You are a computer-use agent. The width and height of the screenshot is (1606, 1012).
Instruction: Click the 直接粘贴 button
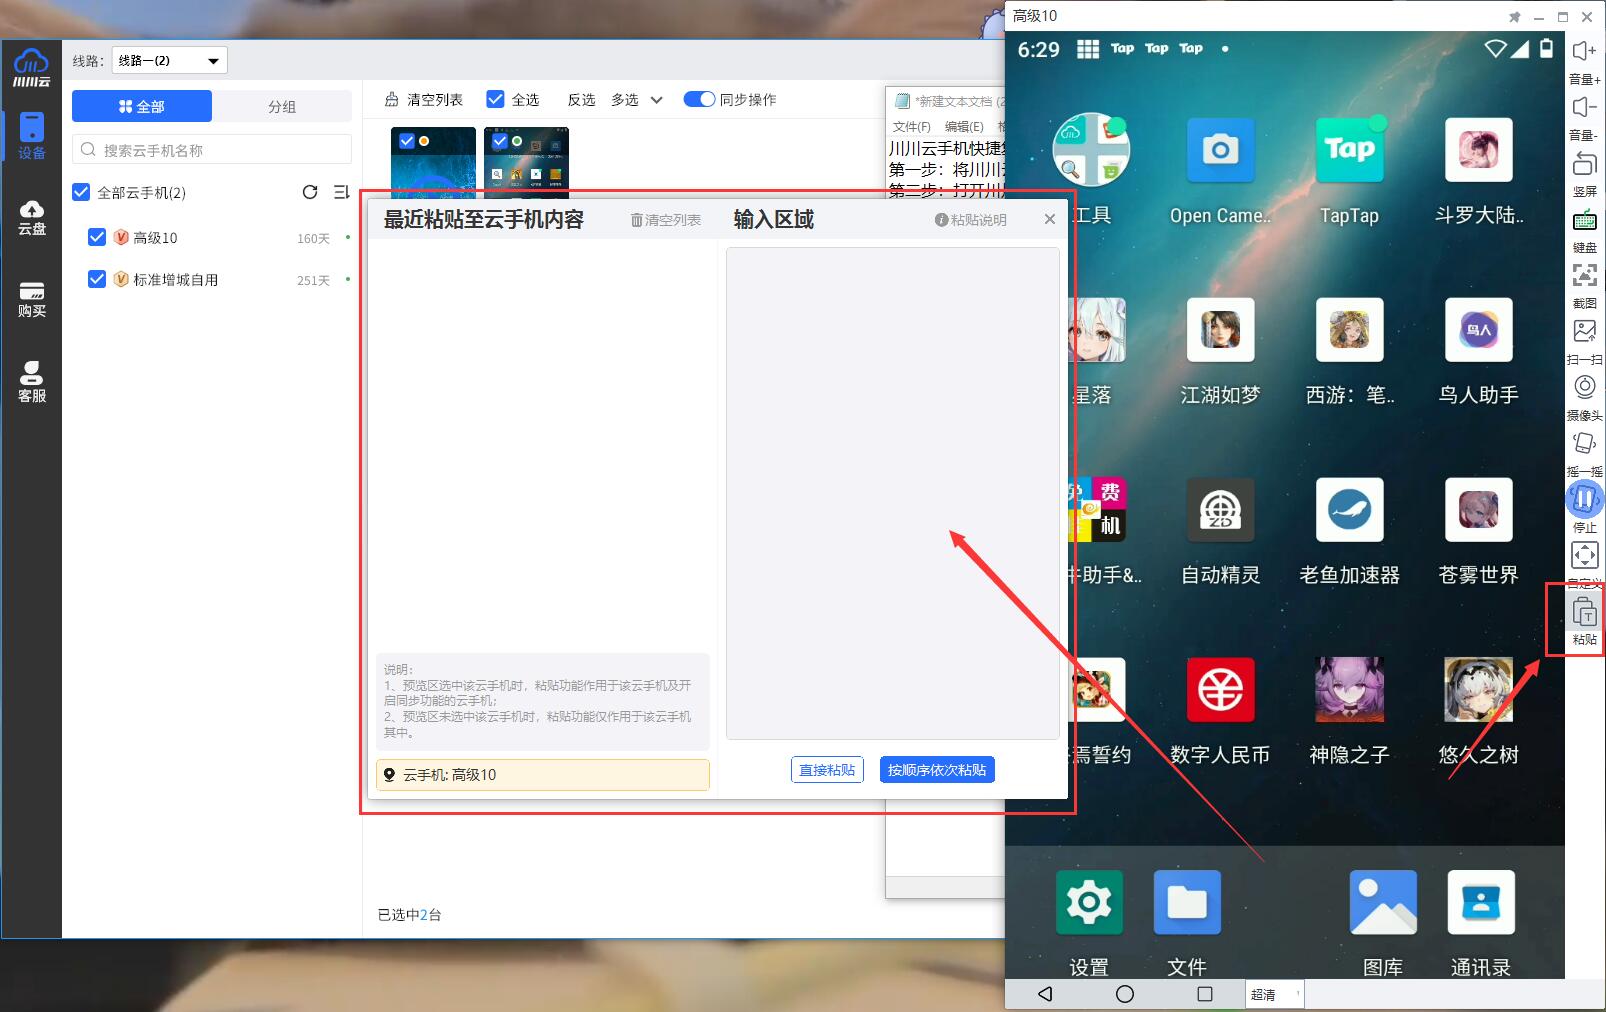tap(827, 769)
